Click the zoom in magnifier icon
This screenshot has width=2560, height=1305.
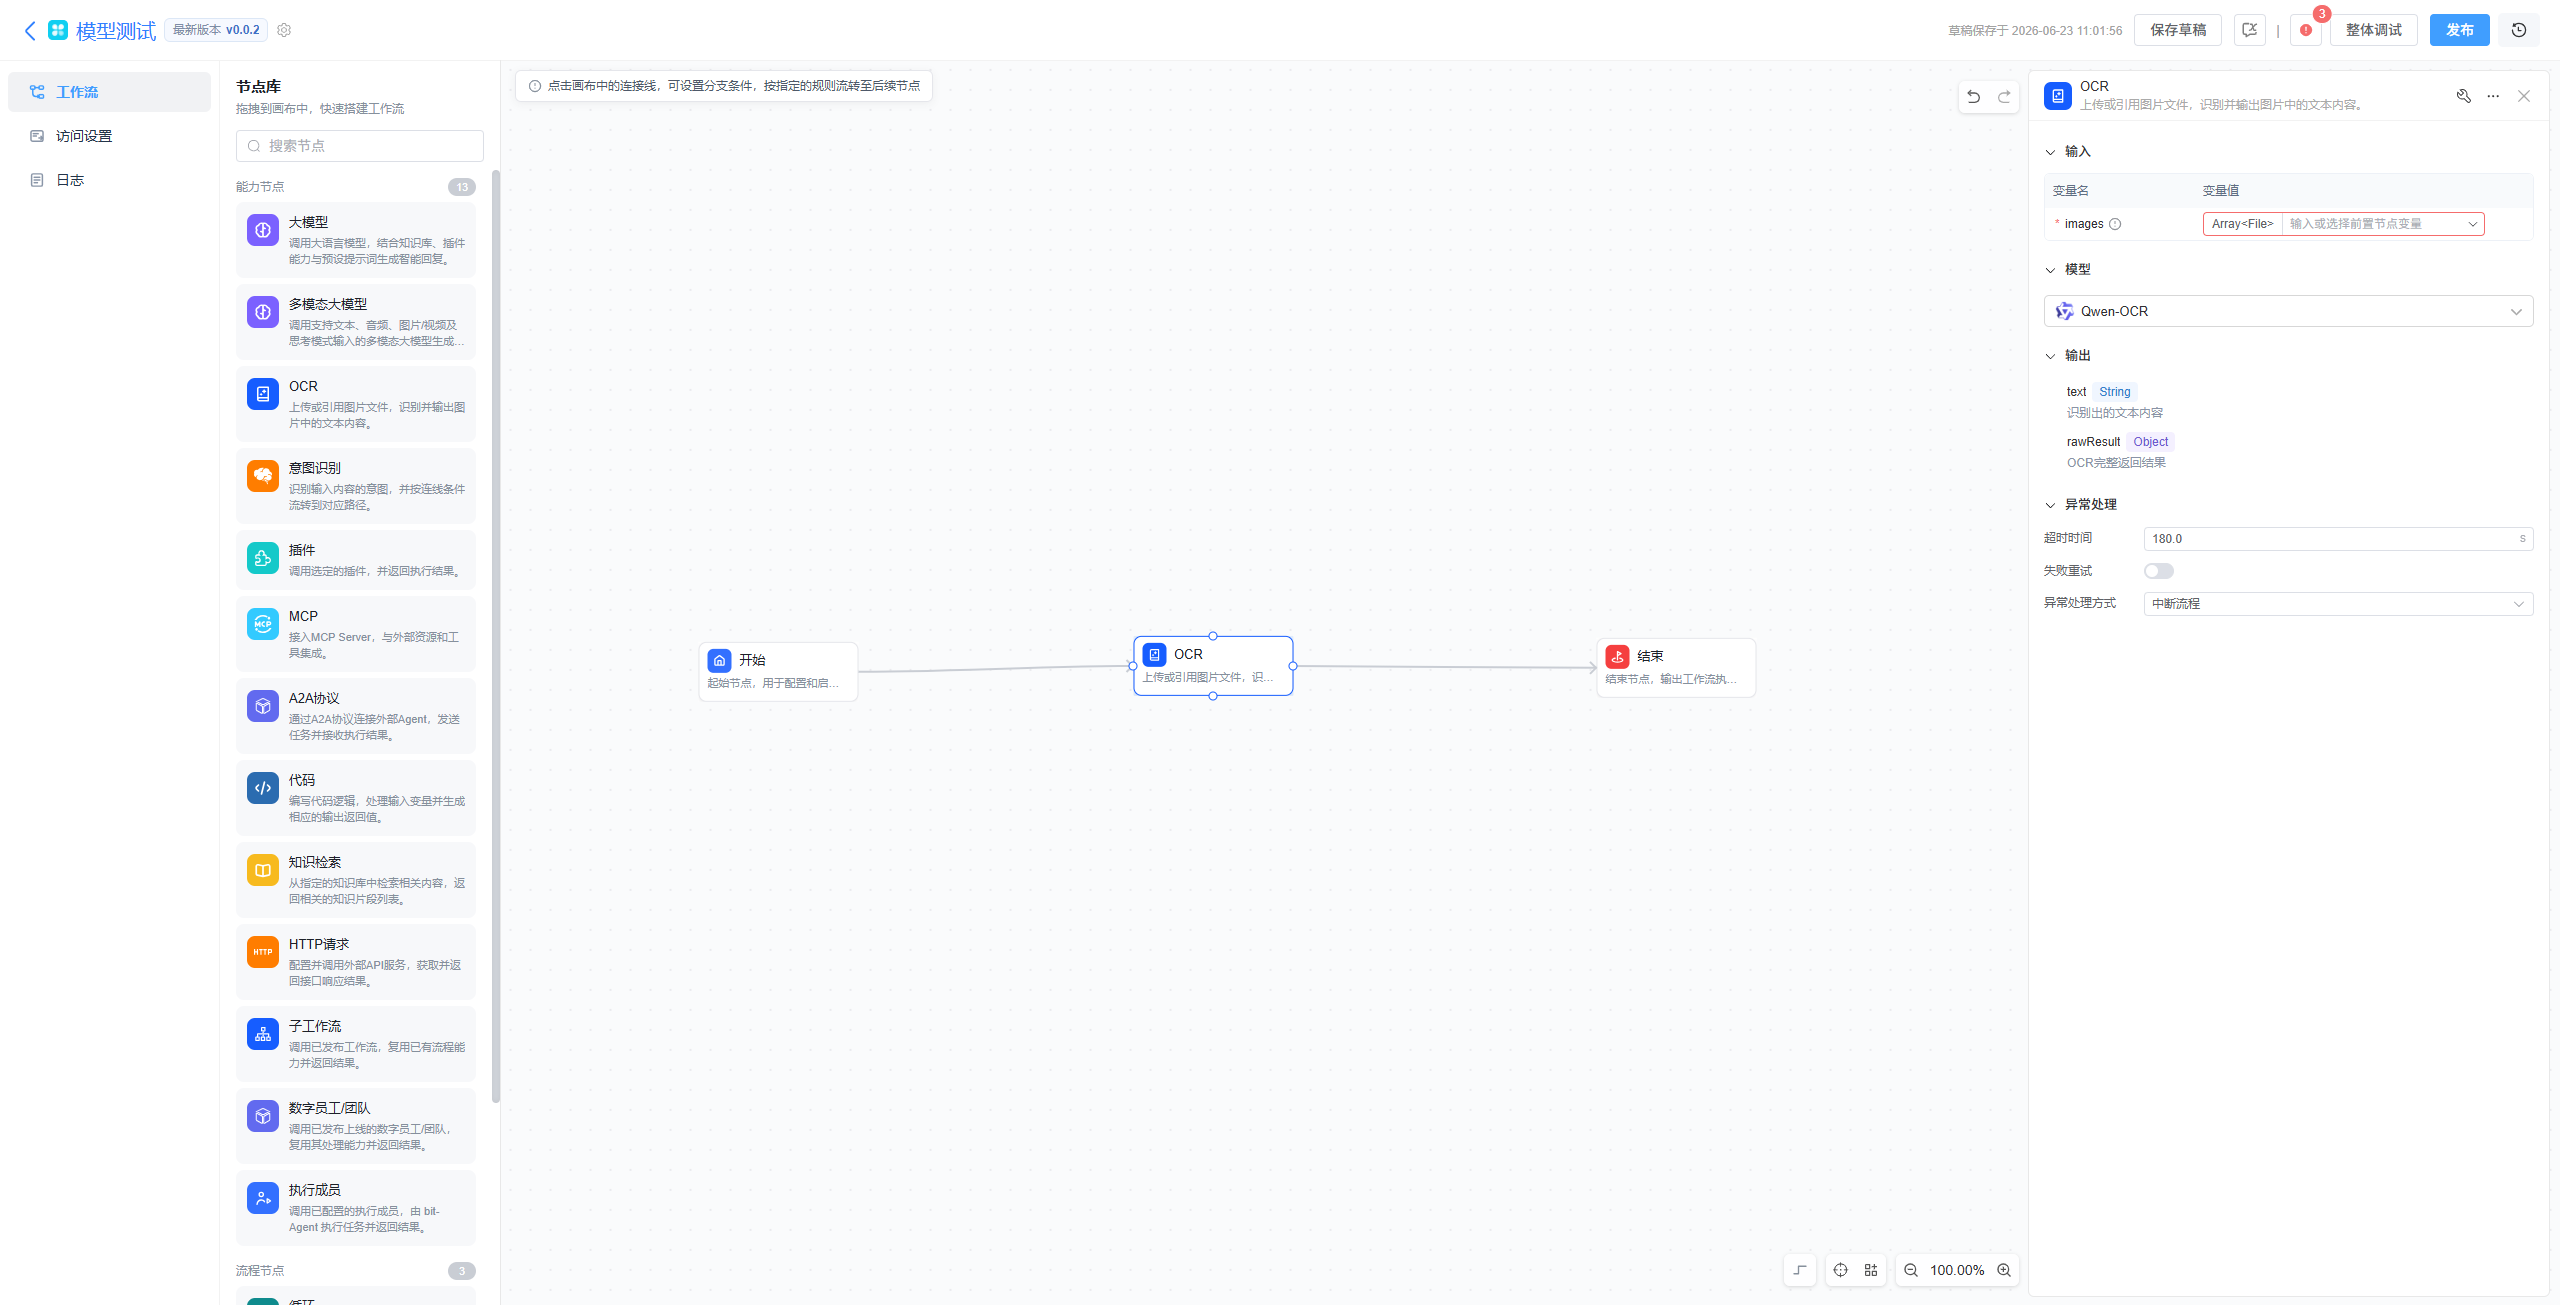(x=2004, y=1270)
